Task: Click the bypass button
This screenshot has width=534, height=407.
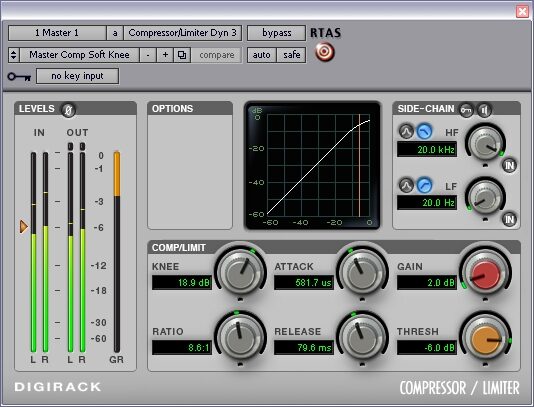Action: [x=276, y=33]
